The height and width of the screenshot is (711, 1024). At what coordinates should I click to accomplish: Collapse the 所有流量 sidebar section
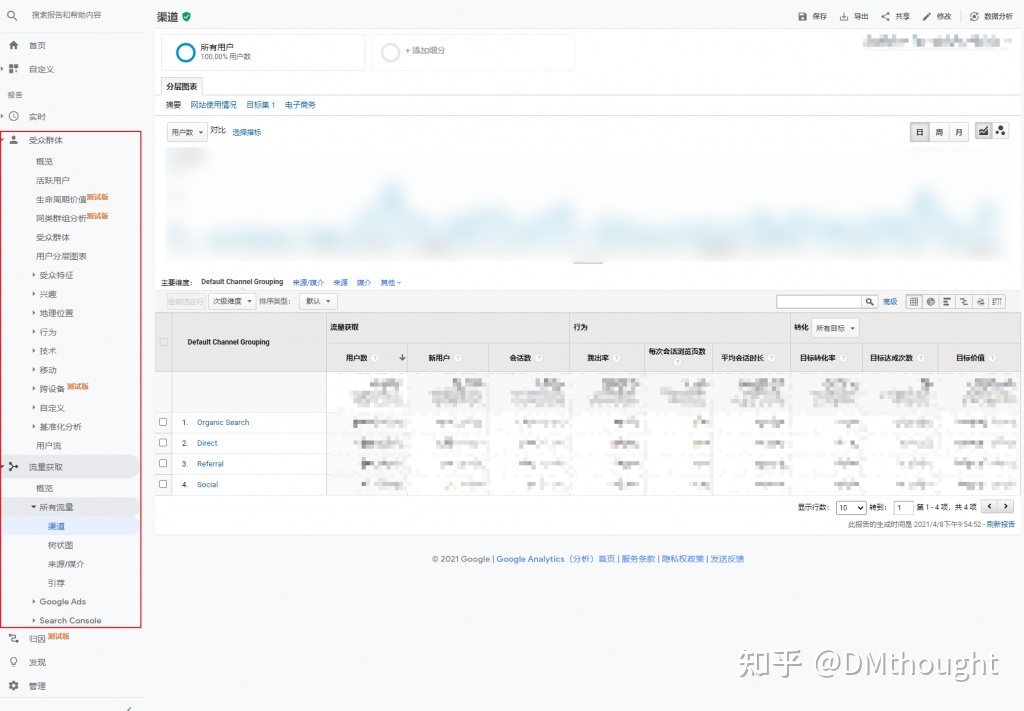coord(56,507)
